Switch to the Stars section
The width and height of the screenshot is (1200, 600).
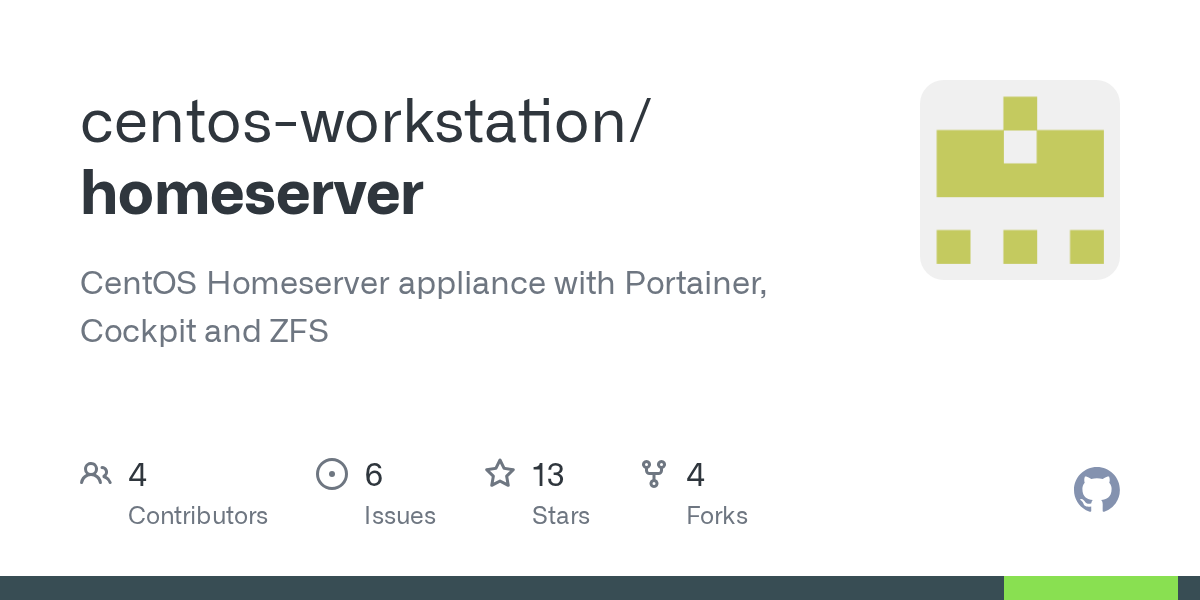click(561, 515)
